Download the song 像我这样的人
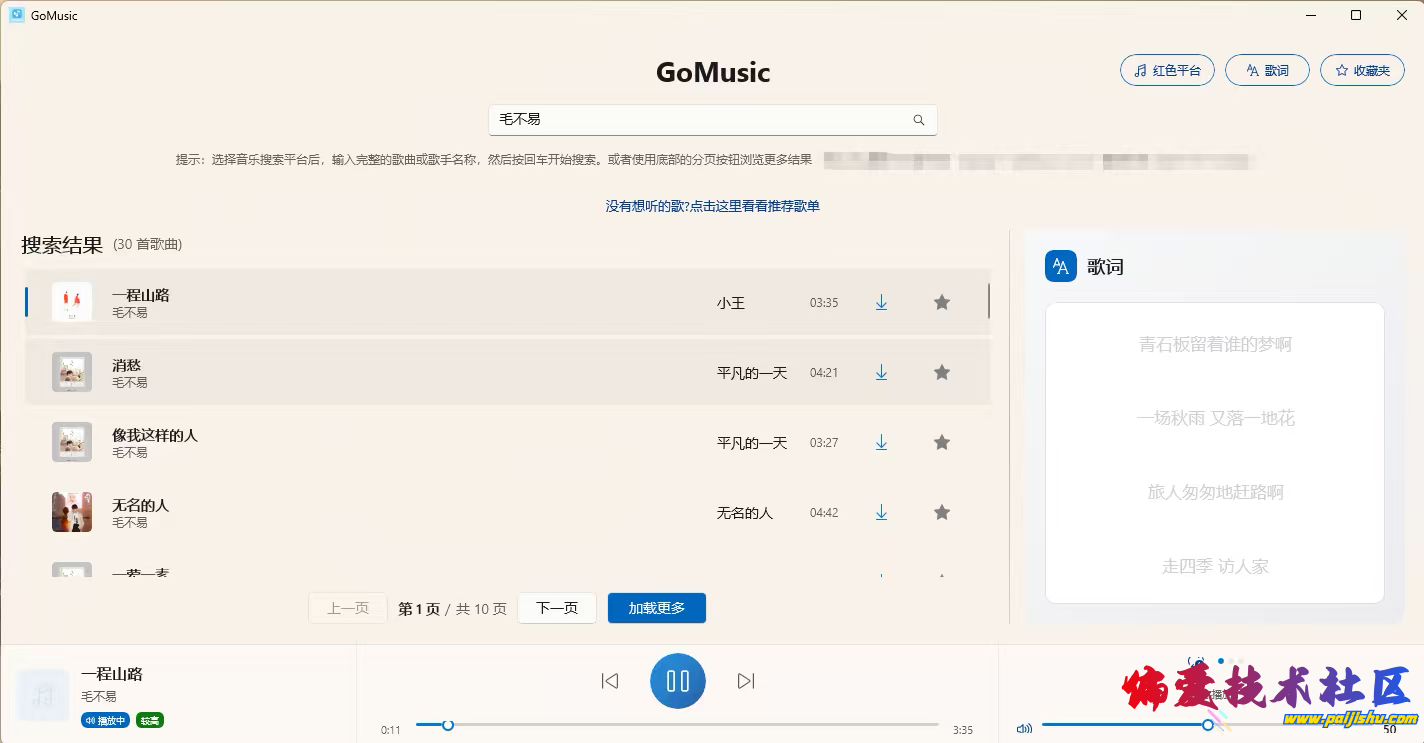Viewport: 1424px width, 743px height. tap(881, 442)
